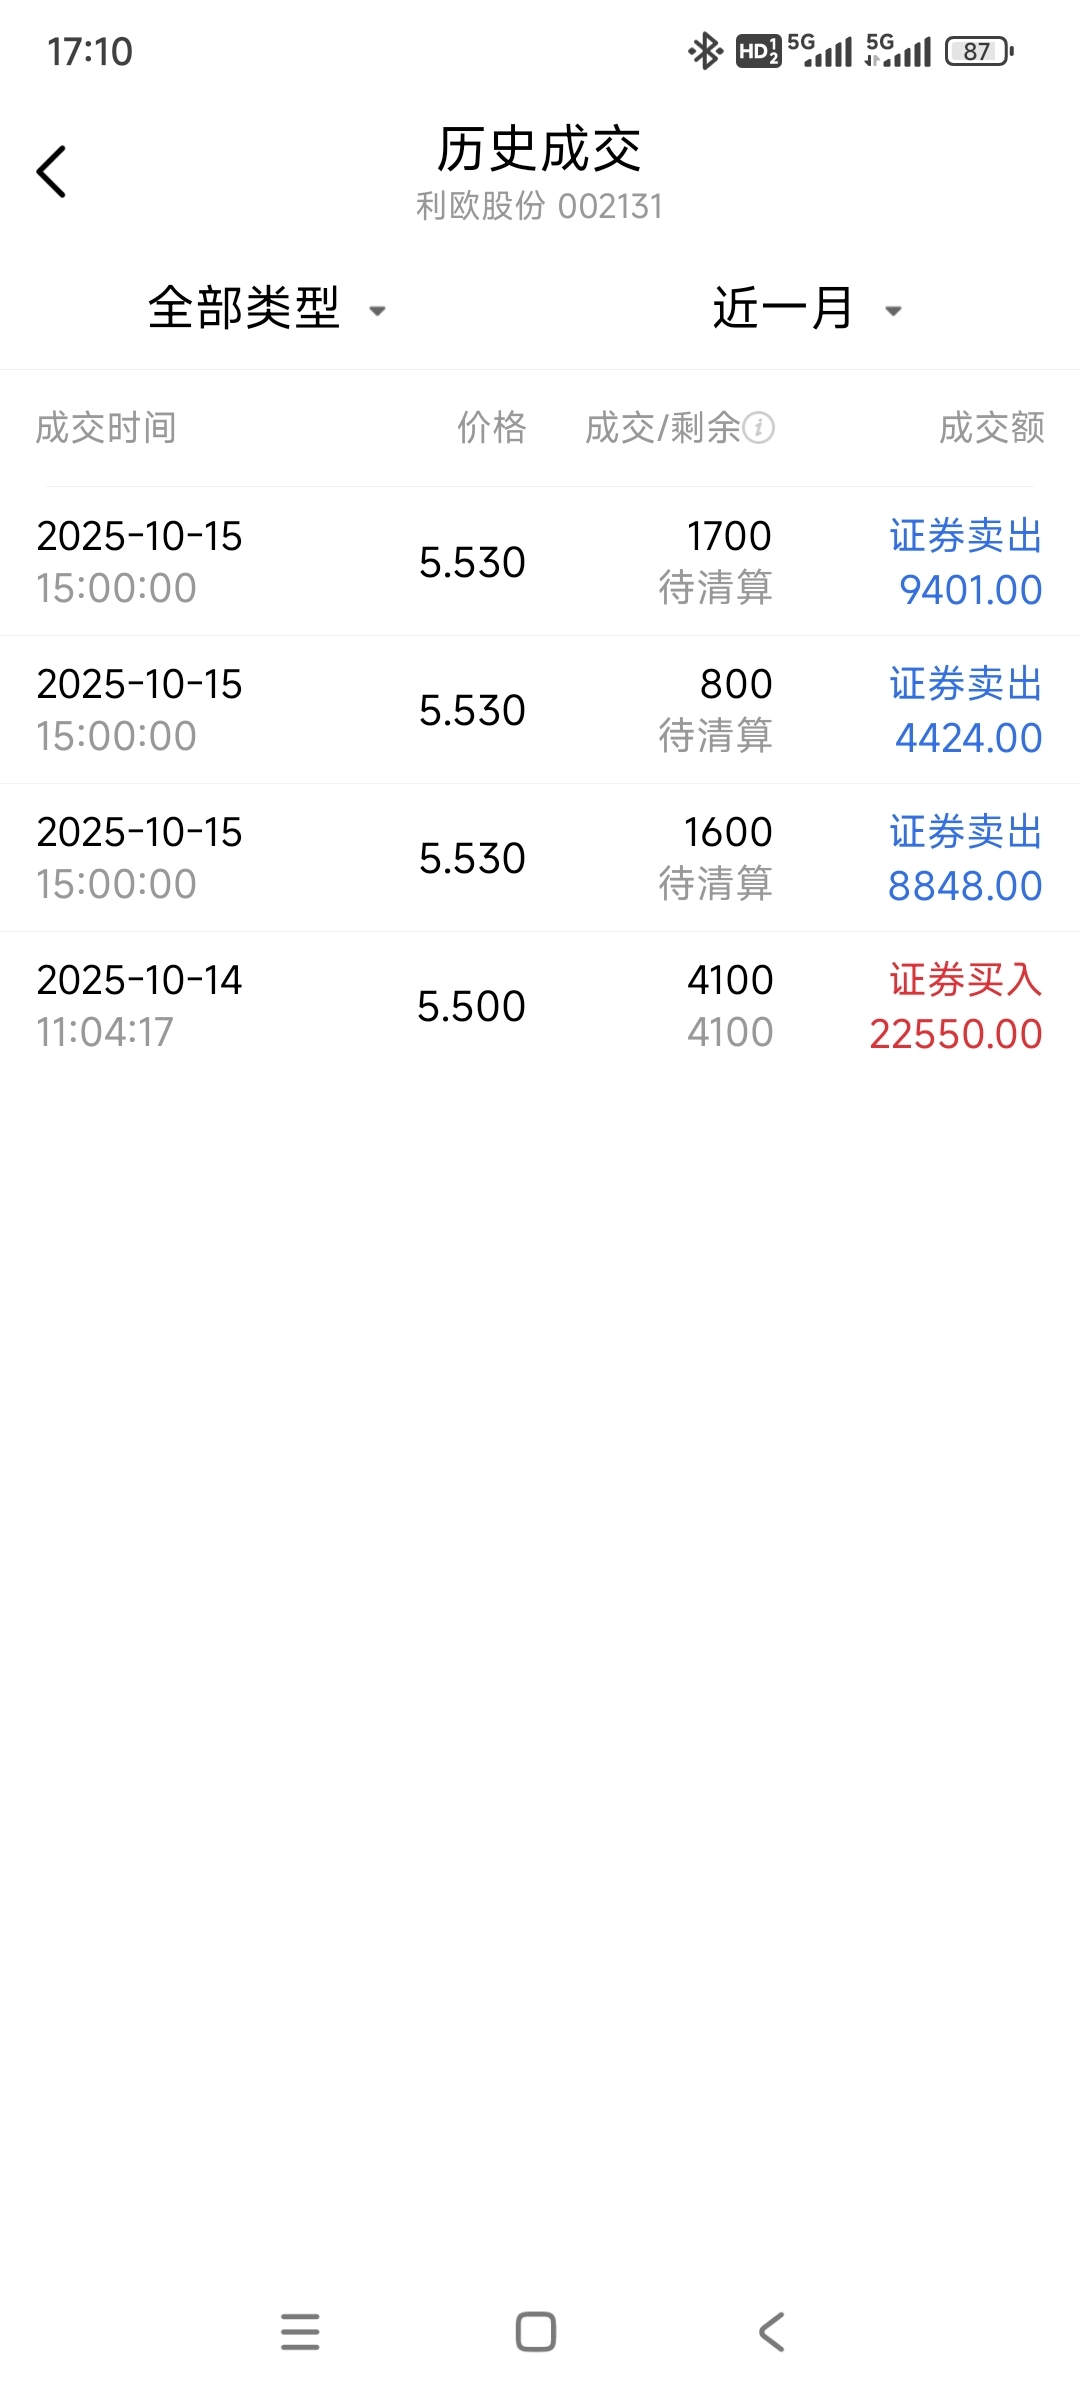
Task: Tap the 证券买入 label in red
Action: tap(965, 980)
